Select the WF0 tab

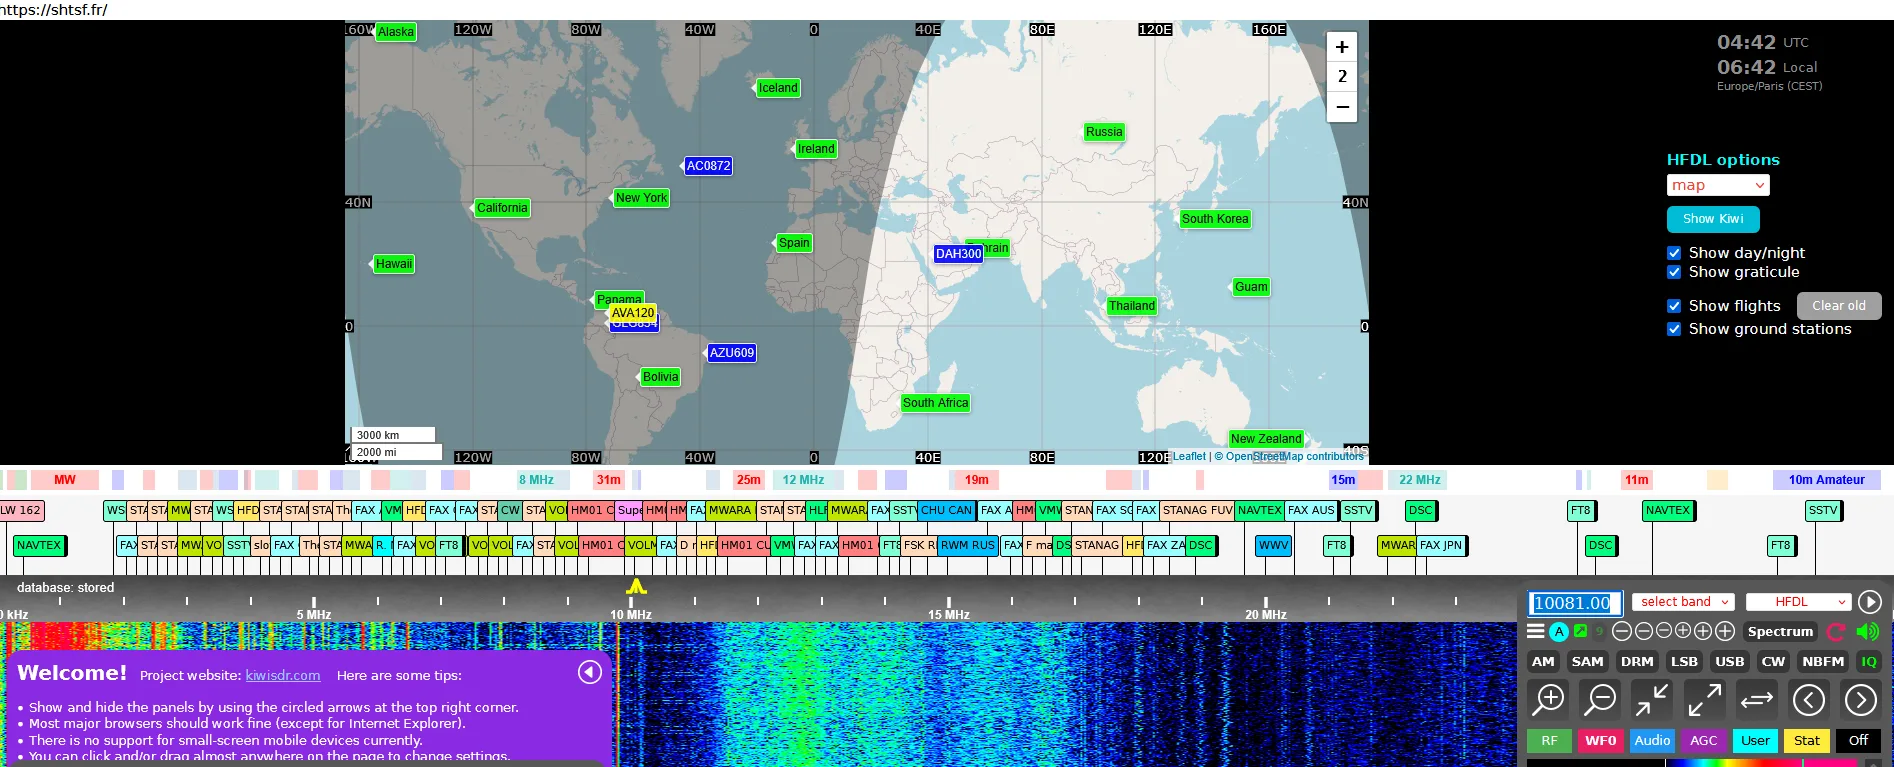1600,741
